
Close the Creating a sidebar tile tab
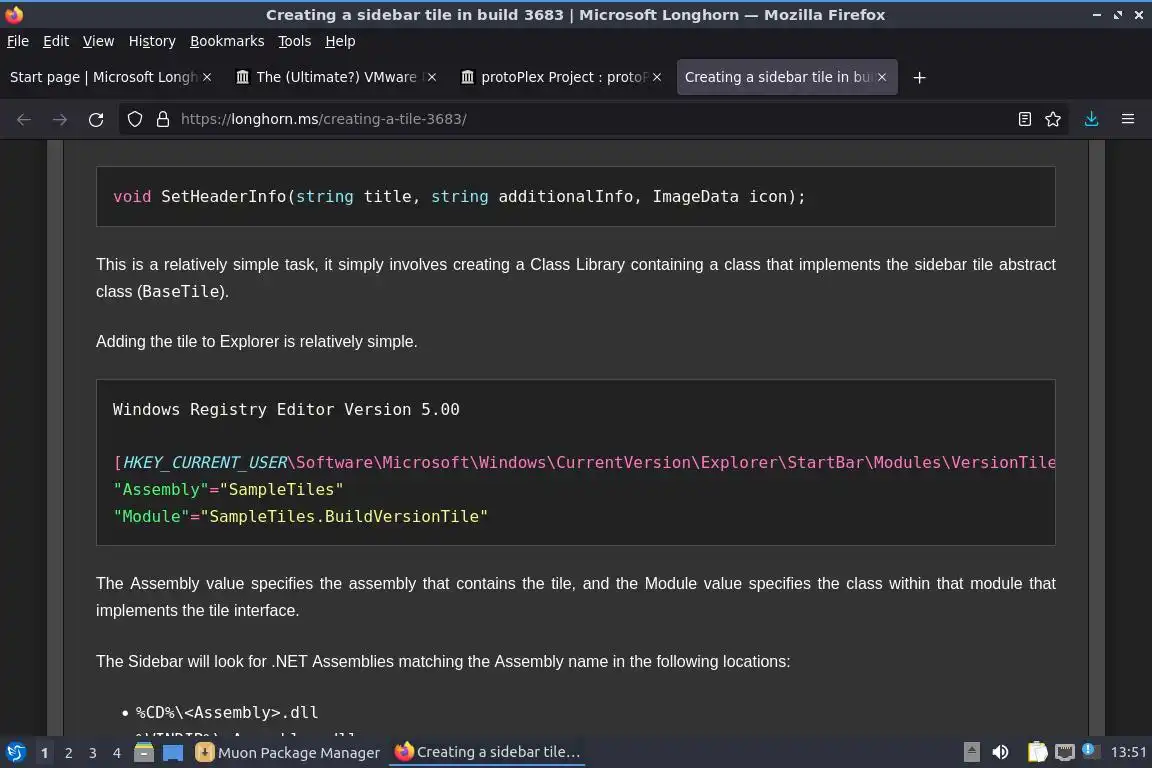point(882,77)
